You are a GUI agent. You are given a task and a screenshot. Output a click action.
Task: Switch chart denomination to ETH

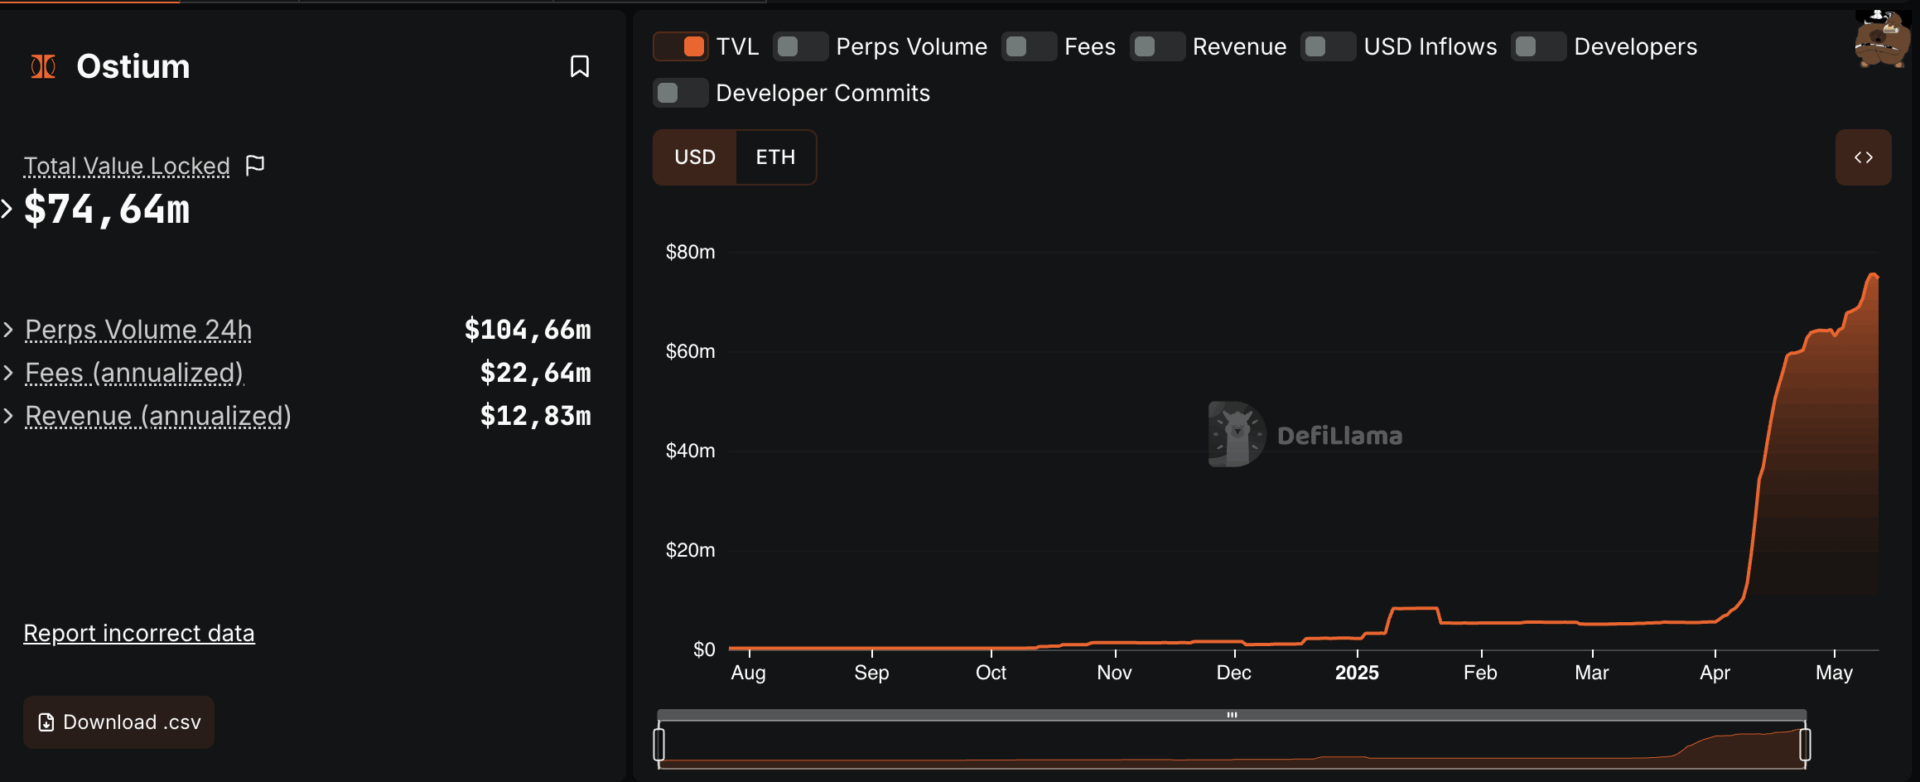coord(775,157)
